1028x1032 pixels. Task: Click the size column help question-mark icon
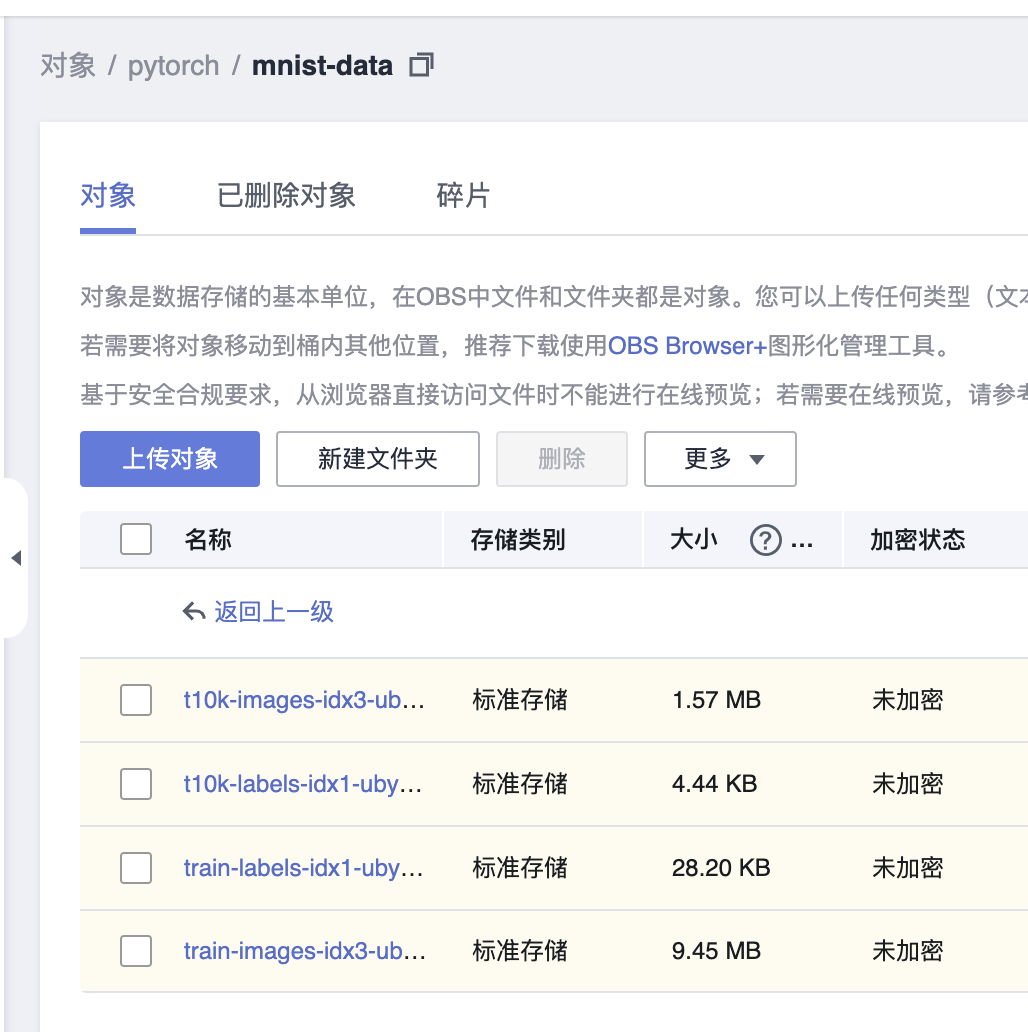click(x=765, y=541)
